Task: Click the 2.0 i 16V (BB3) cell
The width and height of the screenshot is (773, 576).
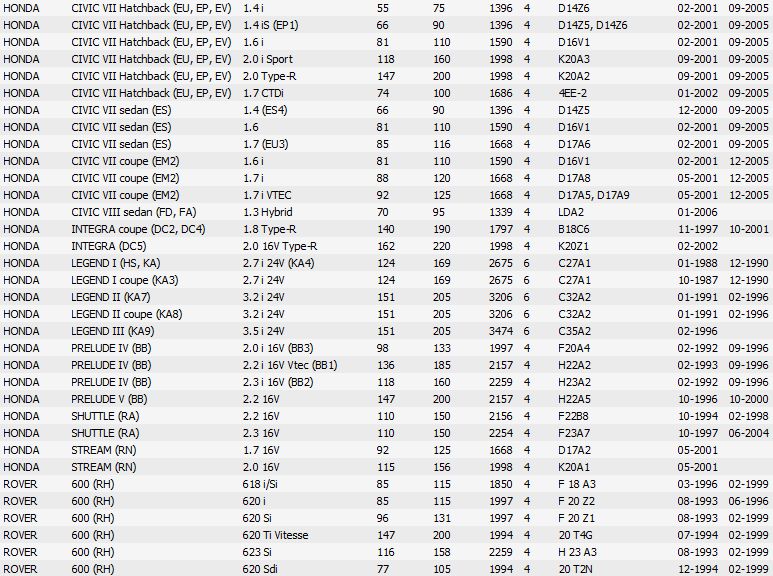Action: [278, 349]
